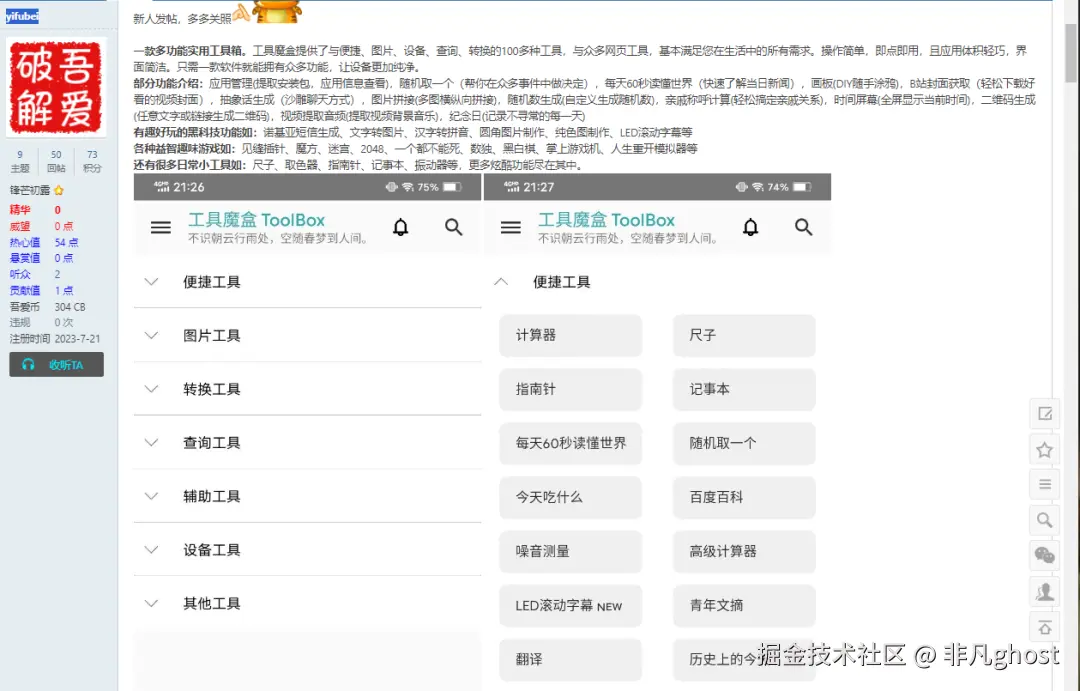Click the 悬赏值 label in user panel

(x=25, y=258)
